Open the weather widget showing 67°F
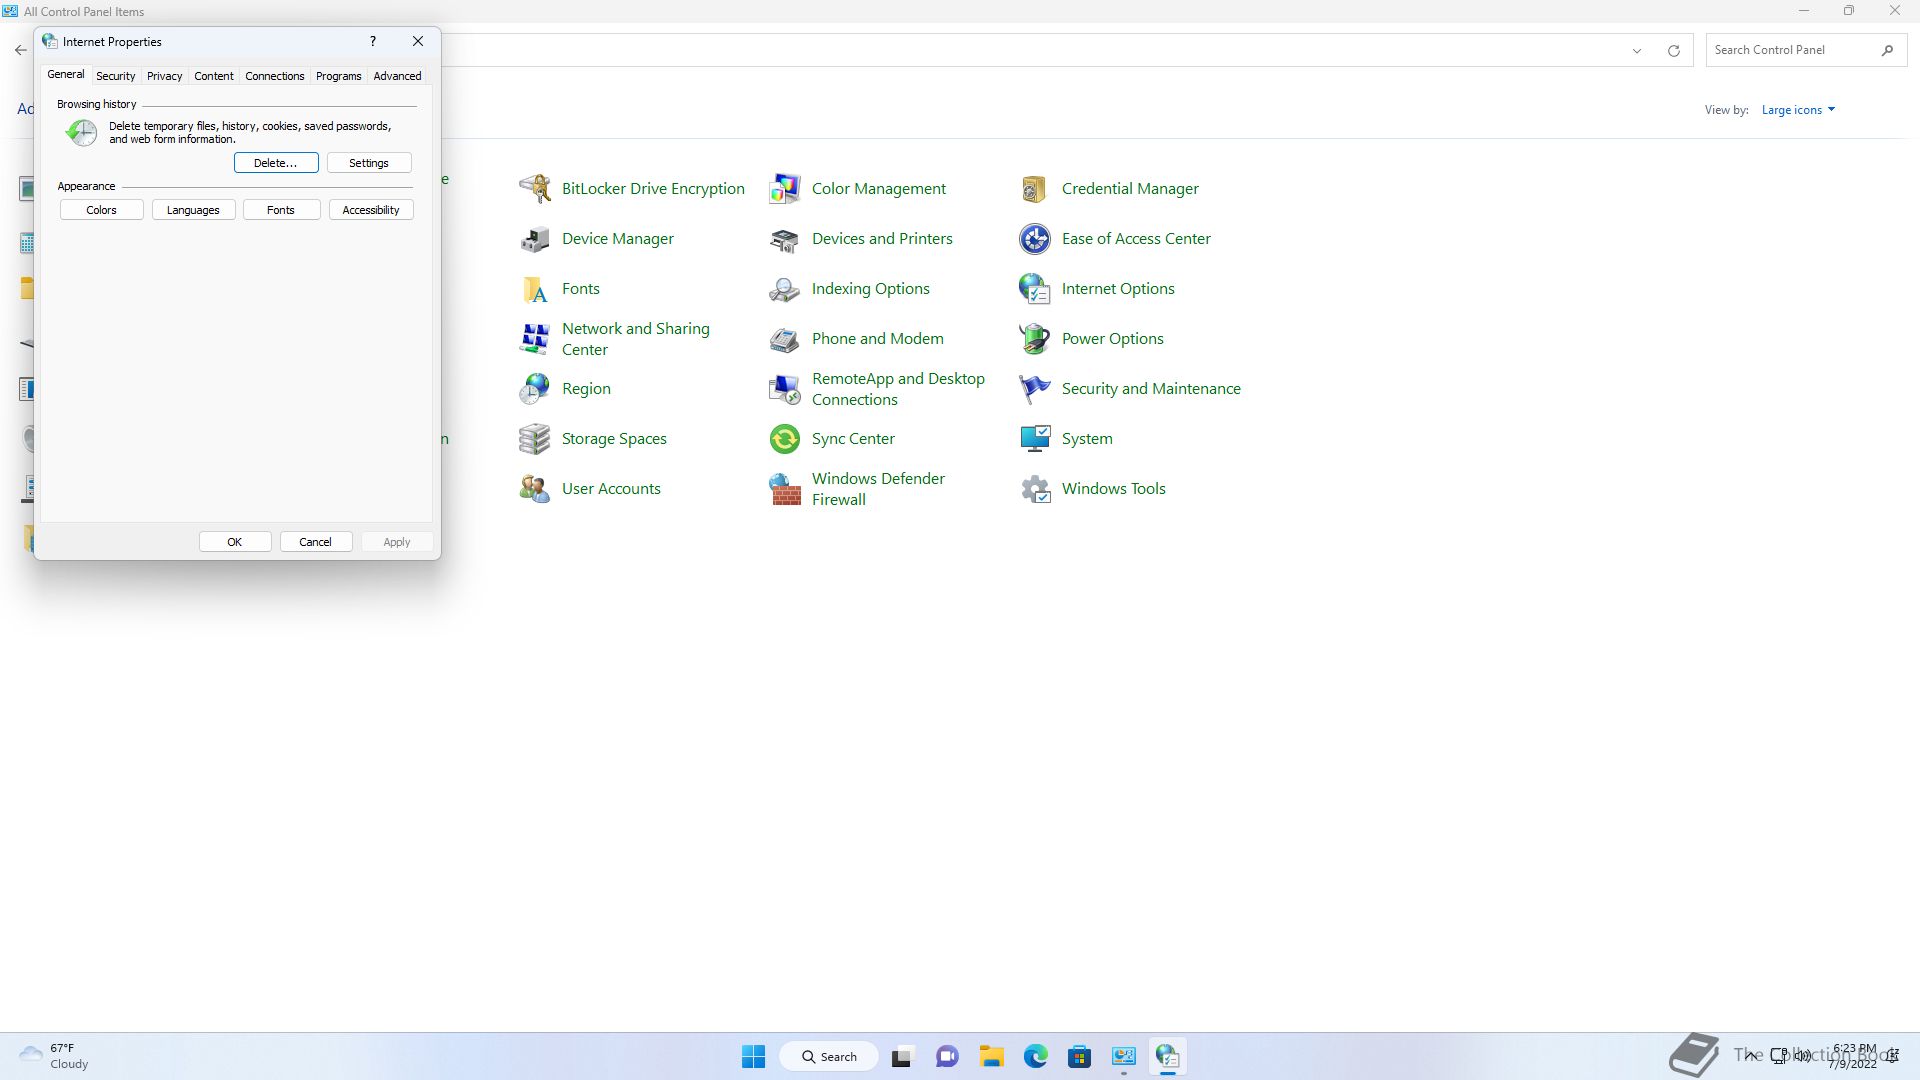The image size is (1920, 1080). pos(55,1056)
